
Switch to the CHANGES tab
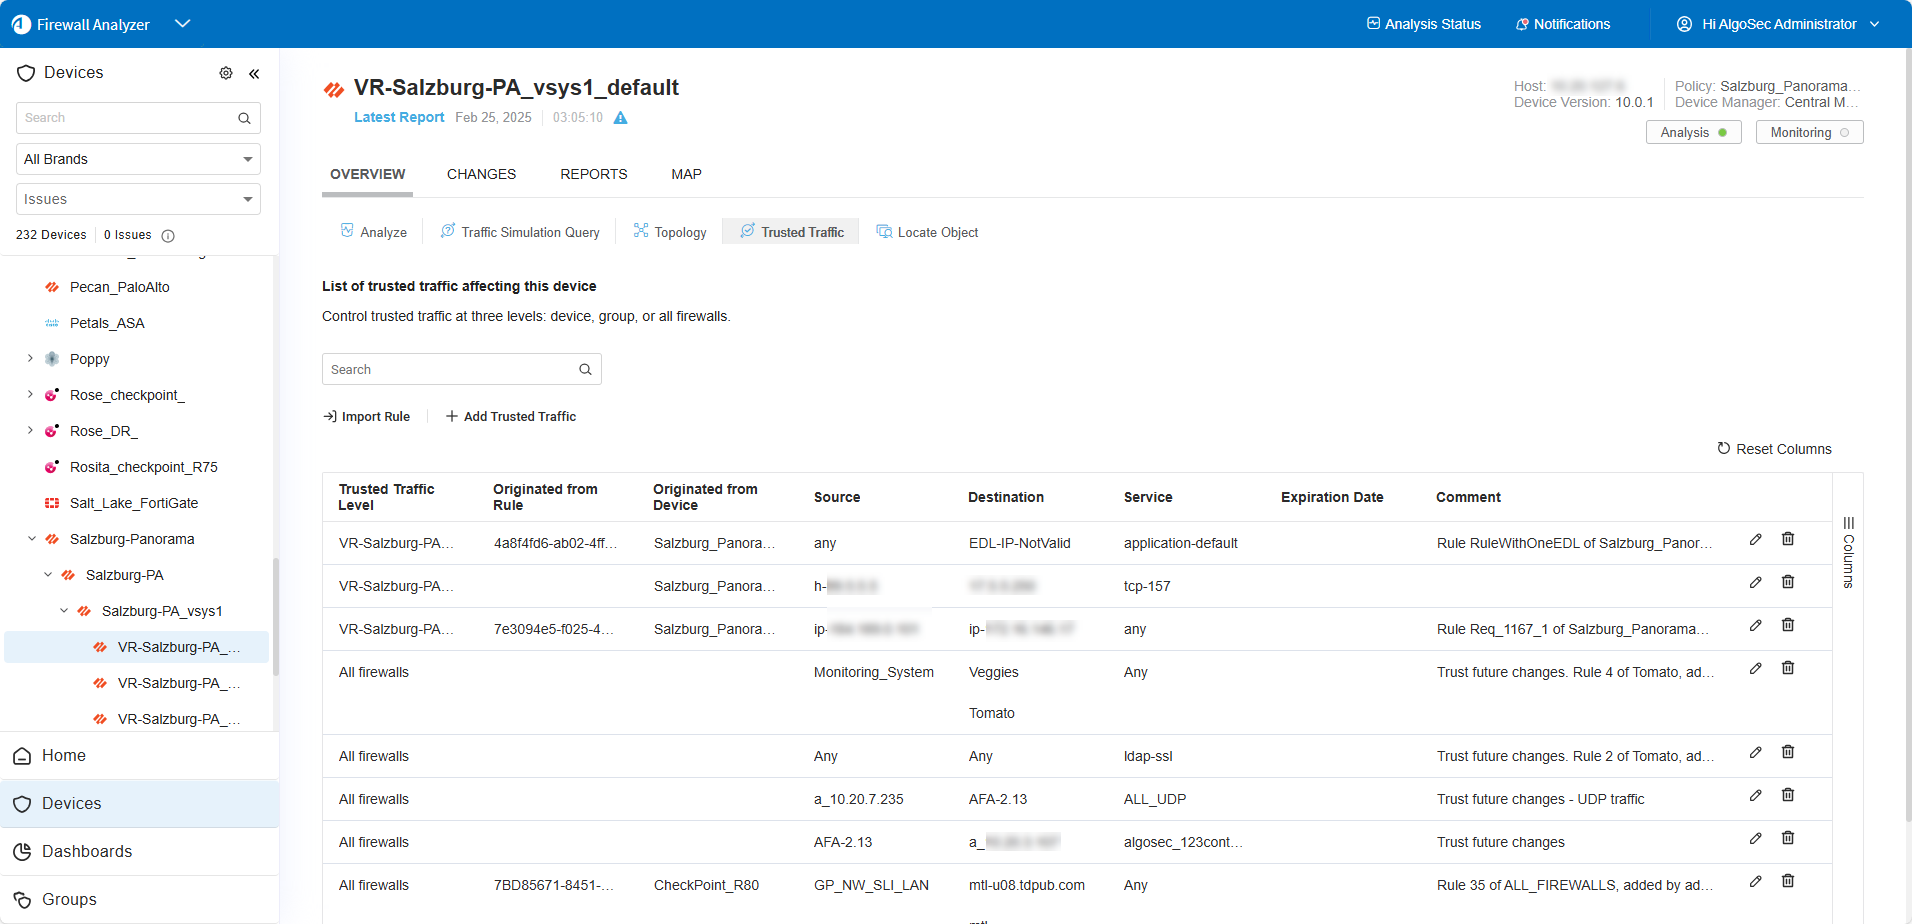tap(481, 174)
